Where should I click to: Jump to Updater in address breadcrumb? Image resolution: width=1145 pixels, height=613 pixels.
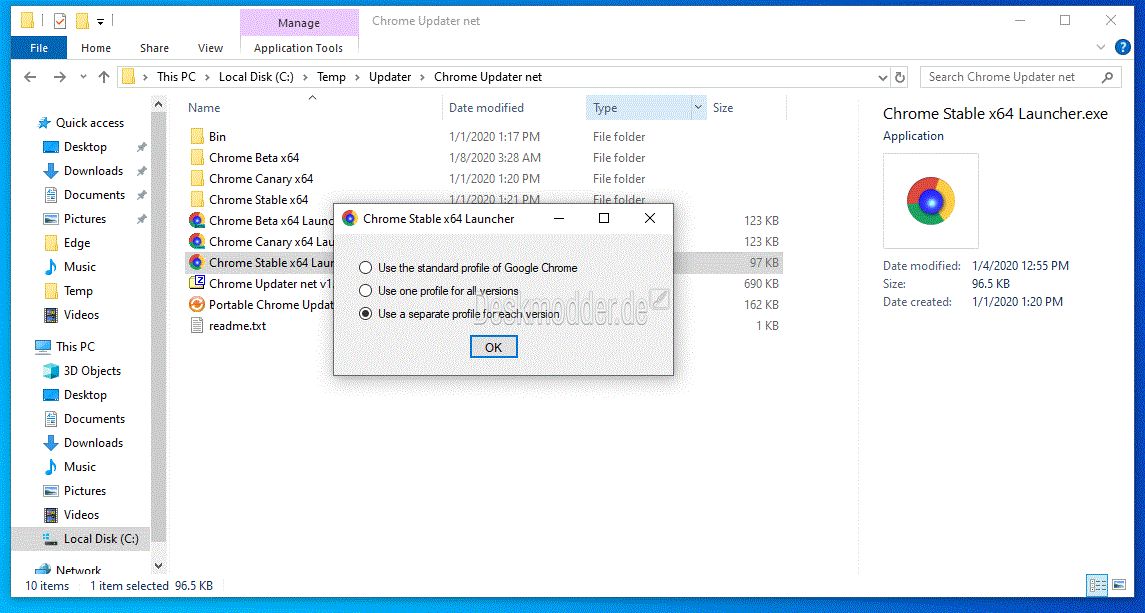coord(390,77)
